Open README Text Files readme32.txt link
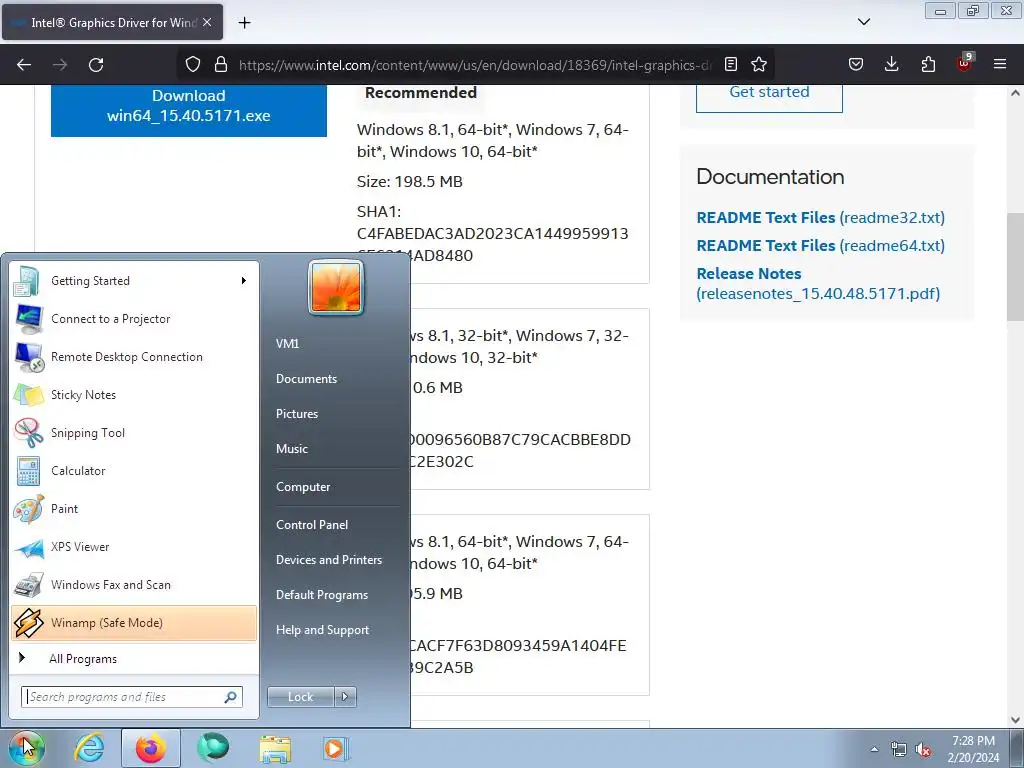Image resolution: width=1024 pixels, height=768 pixels. (820, 217)
